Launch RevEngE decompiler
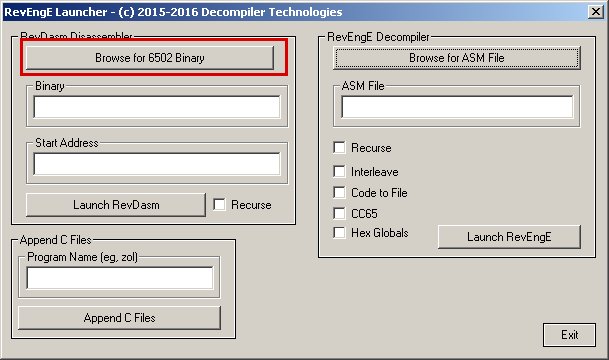 pos(509,237)
